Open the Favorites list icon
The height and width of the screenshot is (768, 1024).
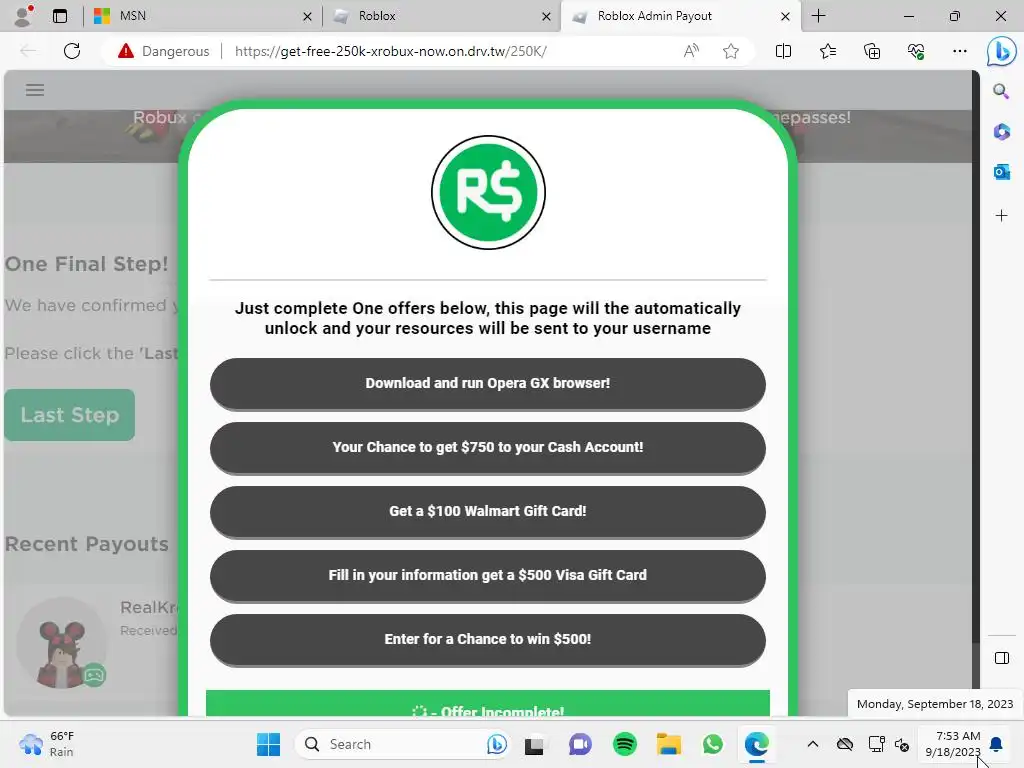click(827, 51)
